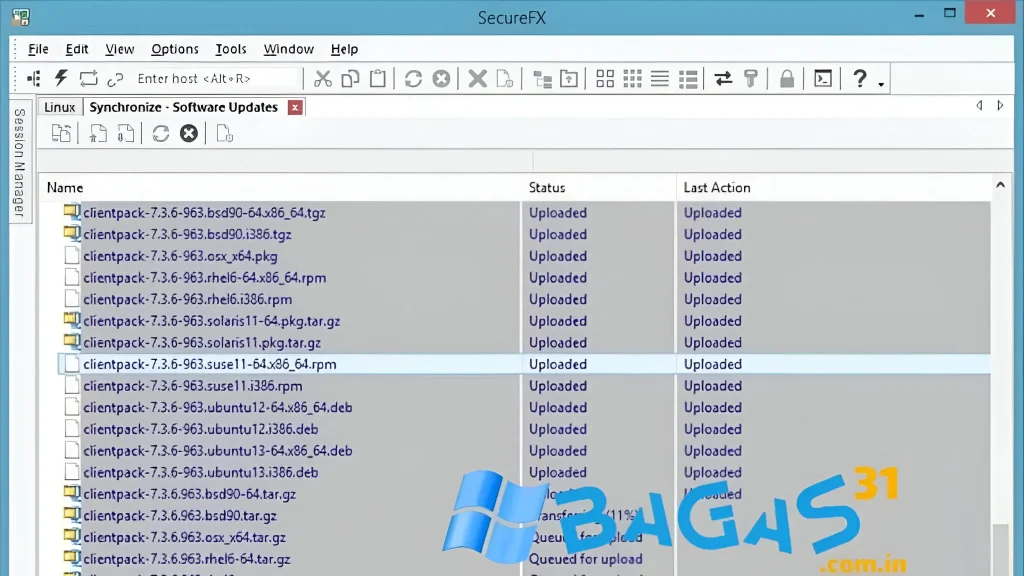The height and width of the screenshot is (576, 1024).
Task: Switch to Details view
Action: coord(688,79)
